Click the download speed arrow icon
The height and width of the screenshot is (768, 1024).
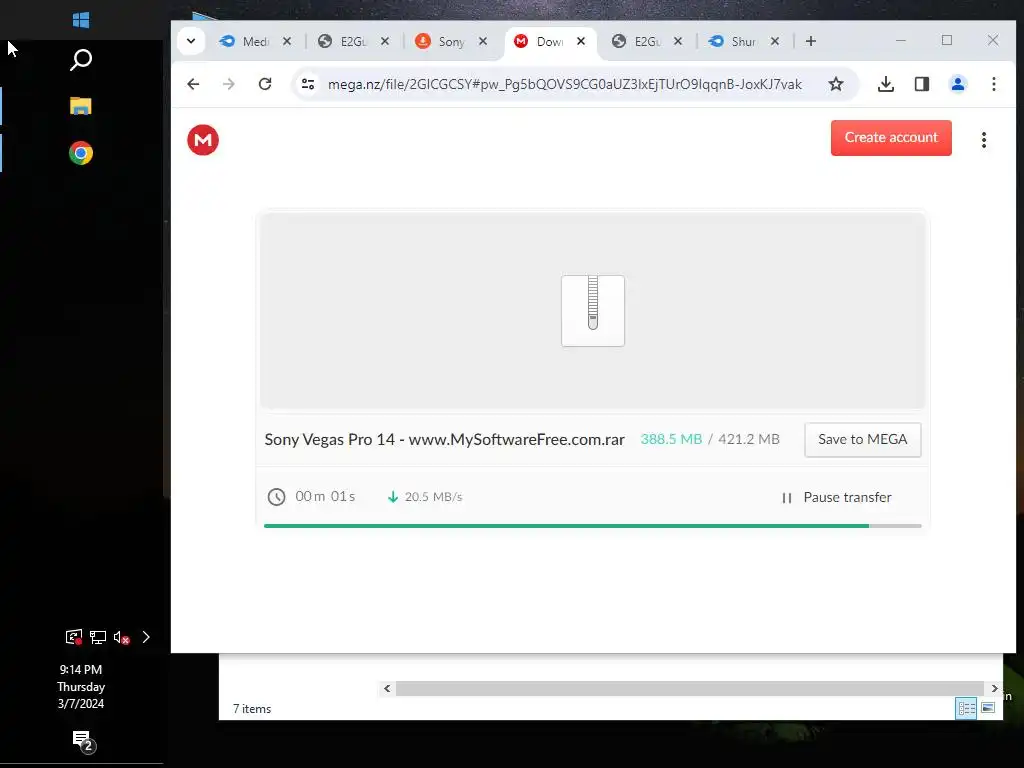pyautogui.click(x=392, y=497)
